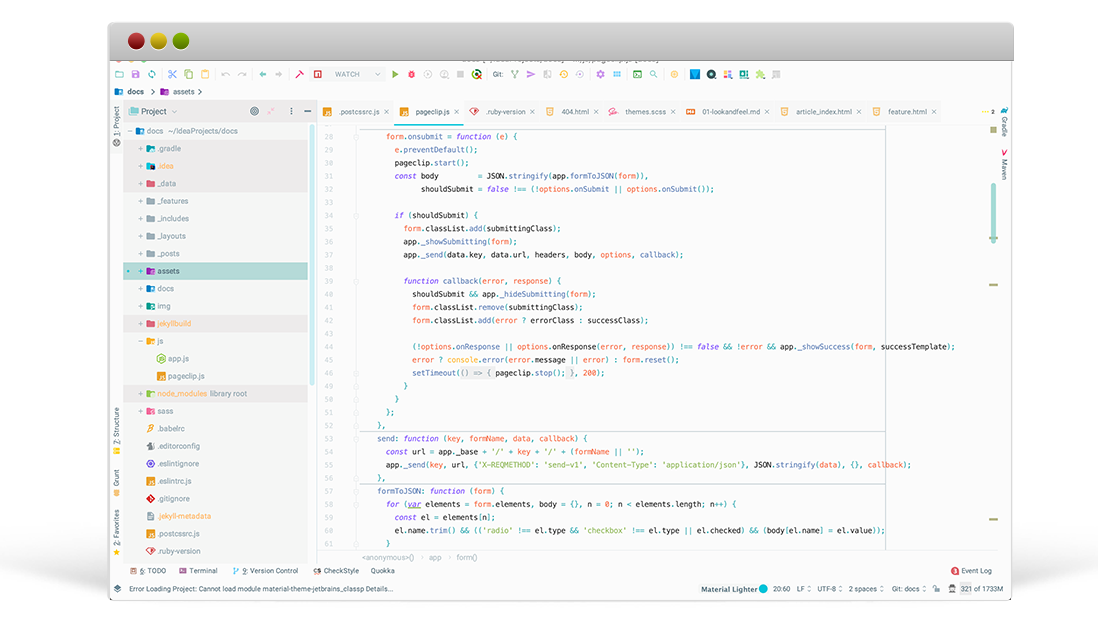1098x637 pixels.
Task: Toggle the 6: TODO tool window
Action: pyautogui.click(x=148, y=571)
